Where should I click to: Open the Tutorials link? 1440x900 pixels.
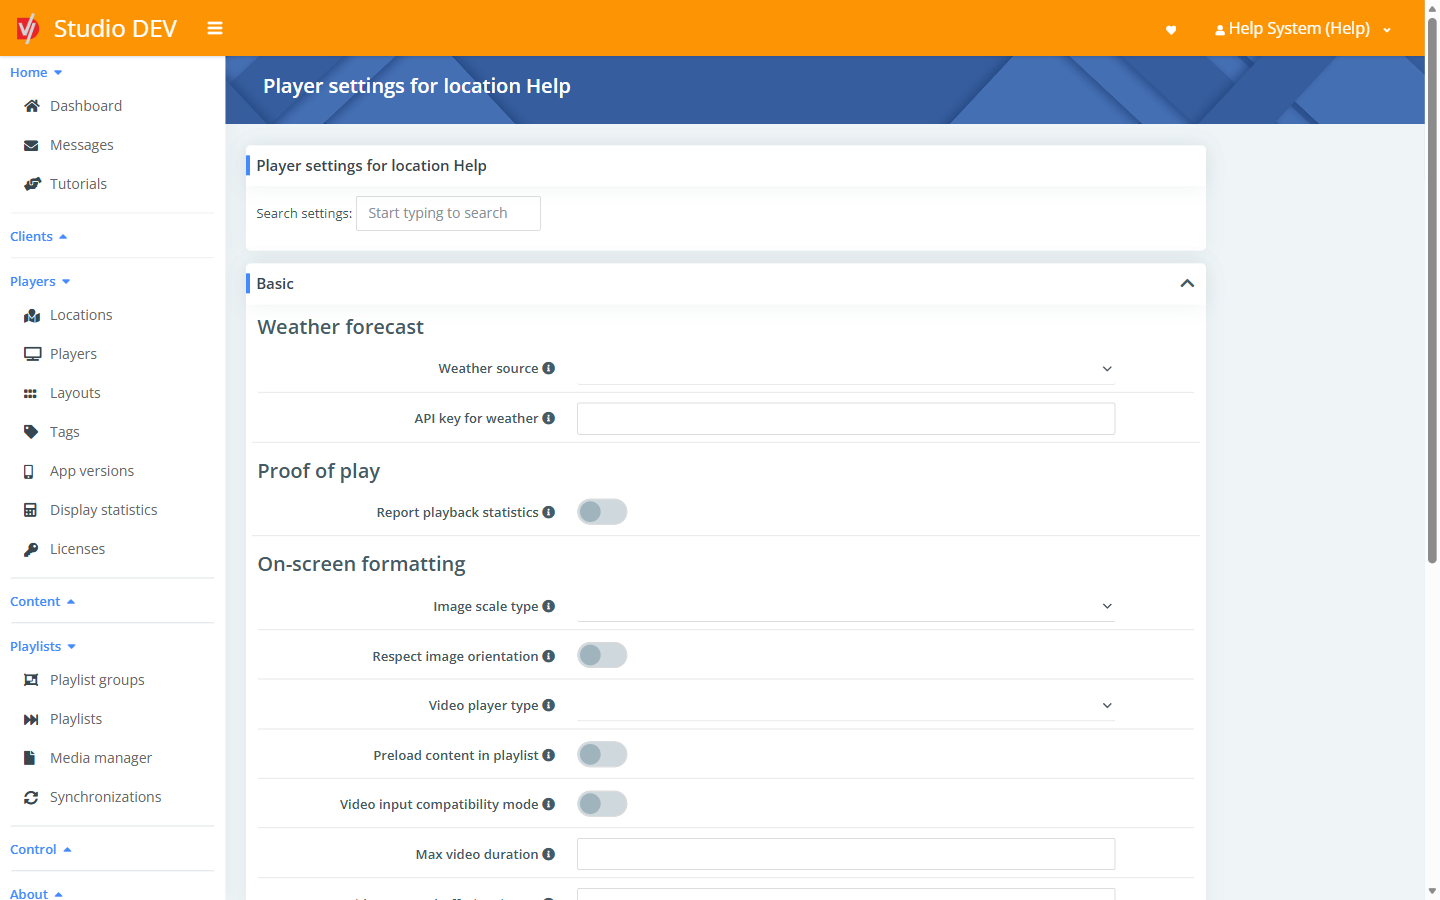pyautogui.click(x=78, y=184)
